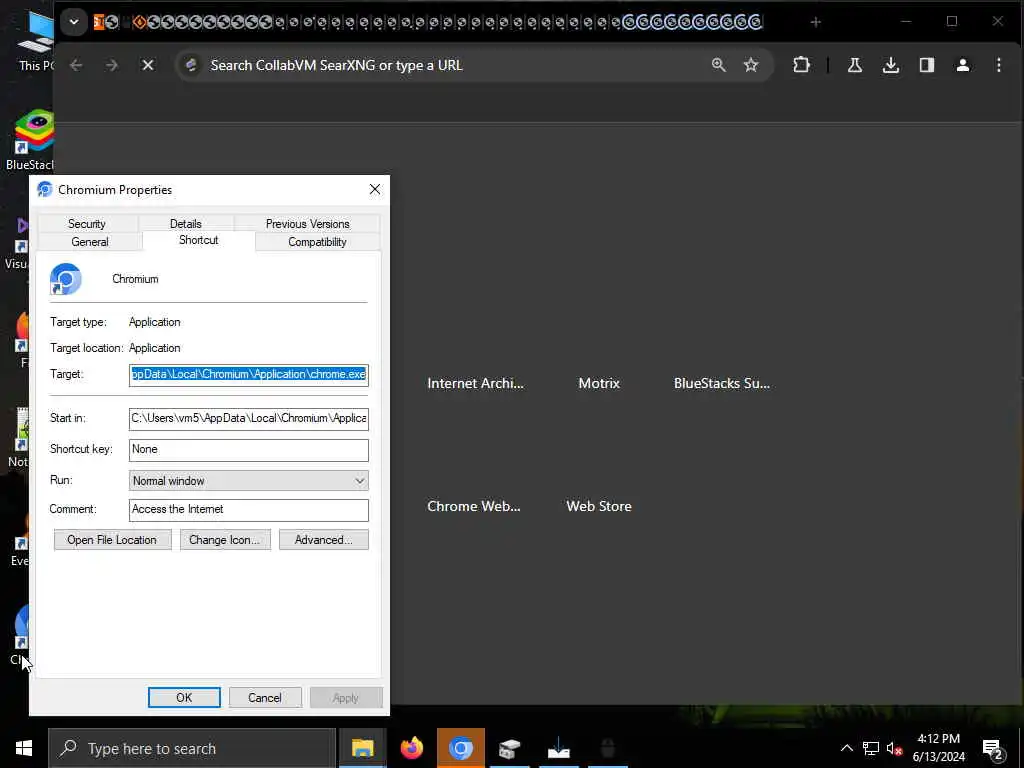Click the Open File Location button

(x=112, y=540)
